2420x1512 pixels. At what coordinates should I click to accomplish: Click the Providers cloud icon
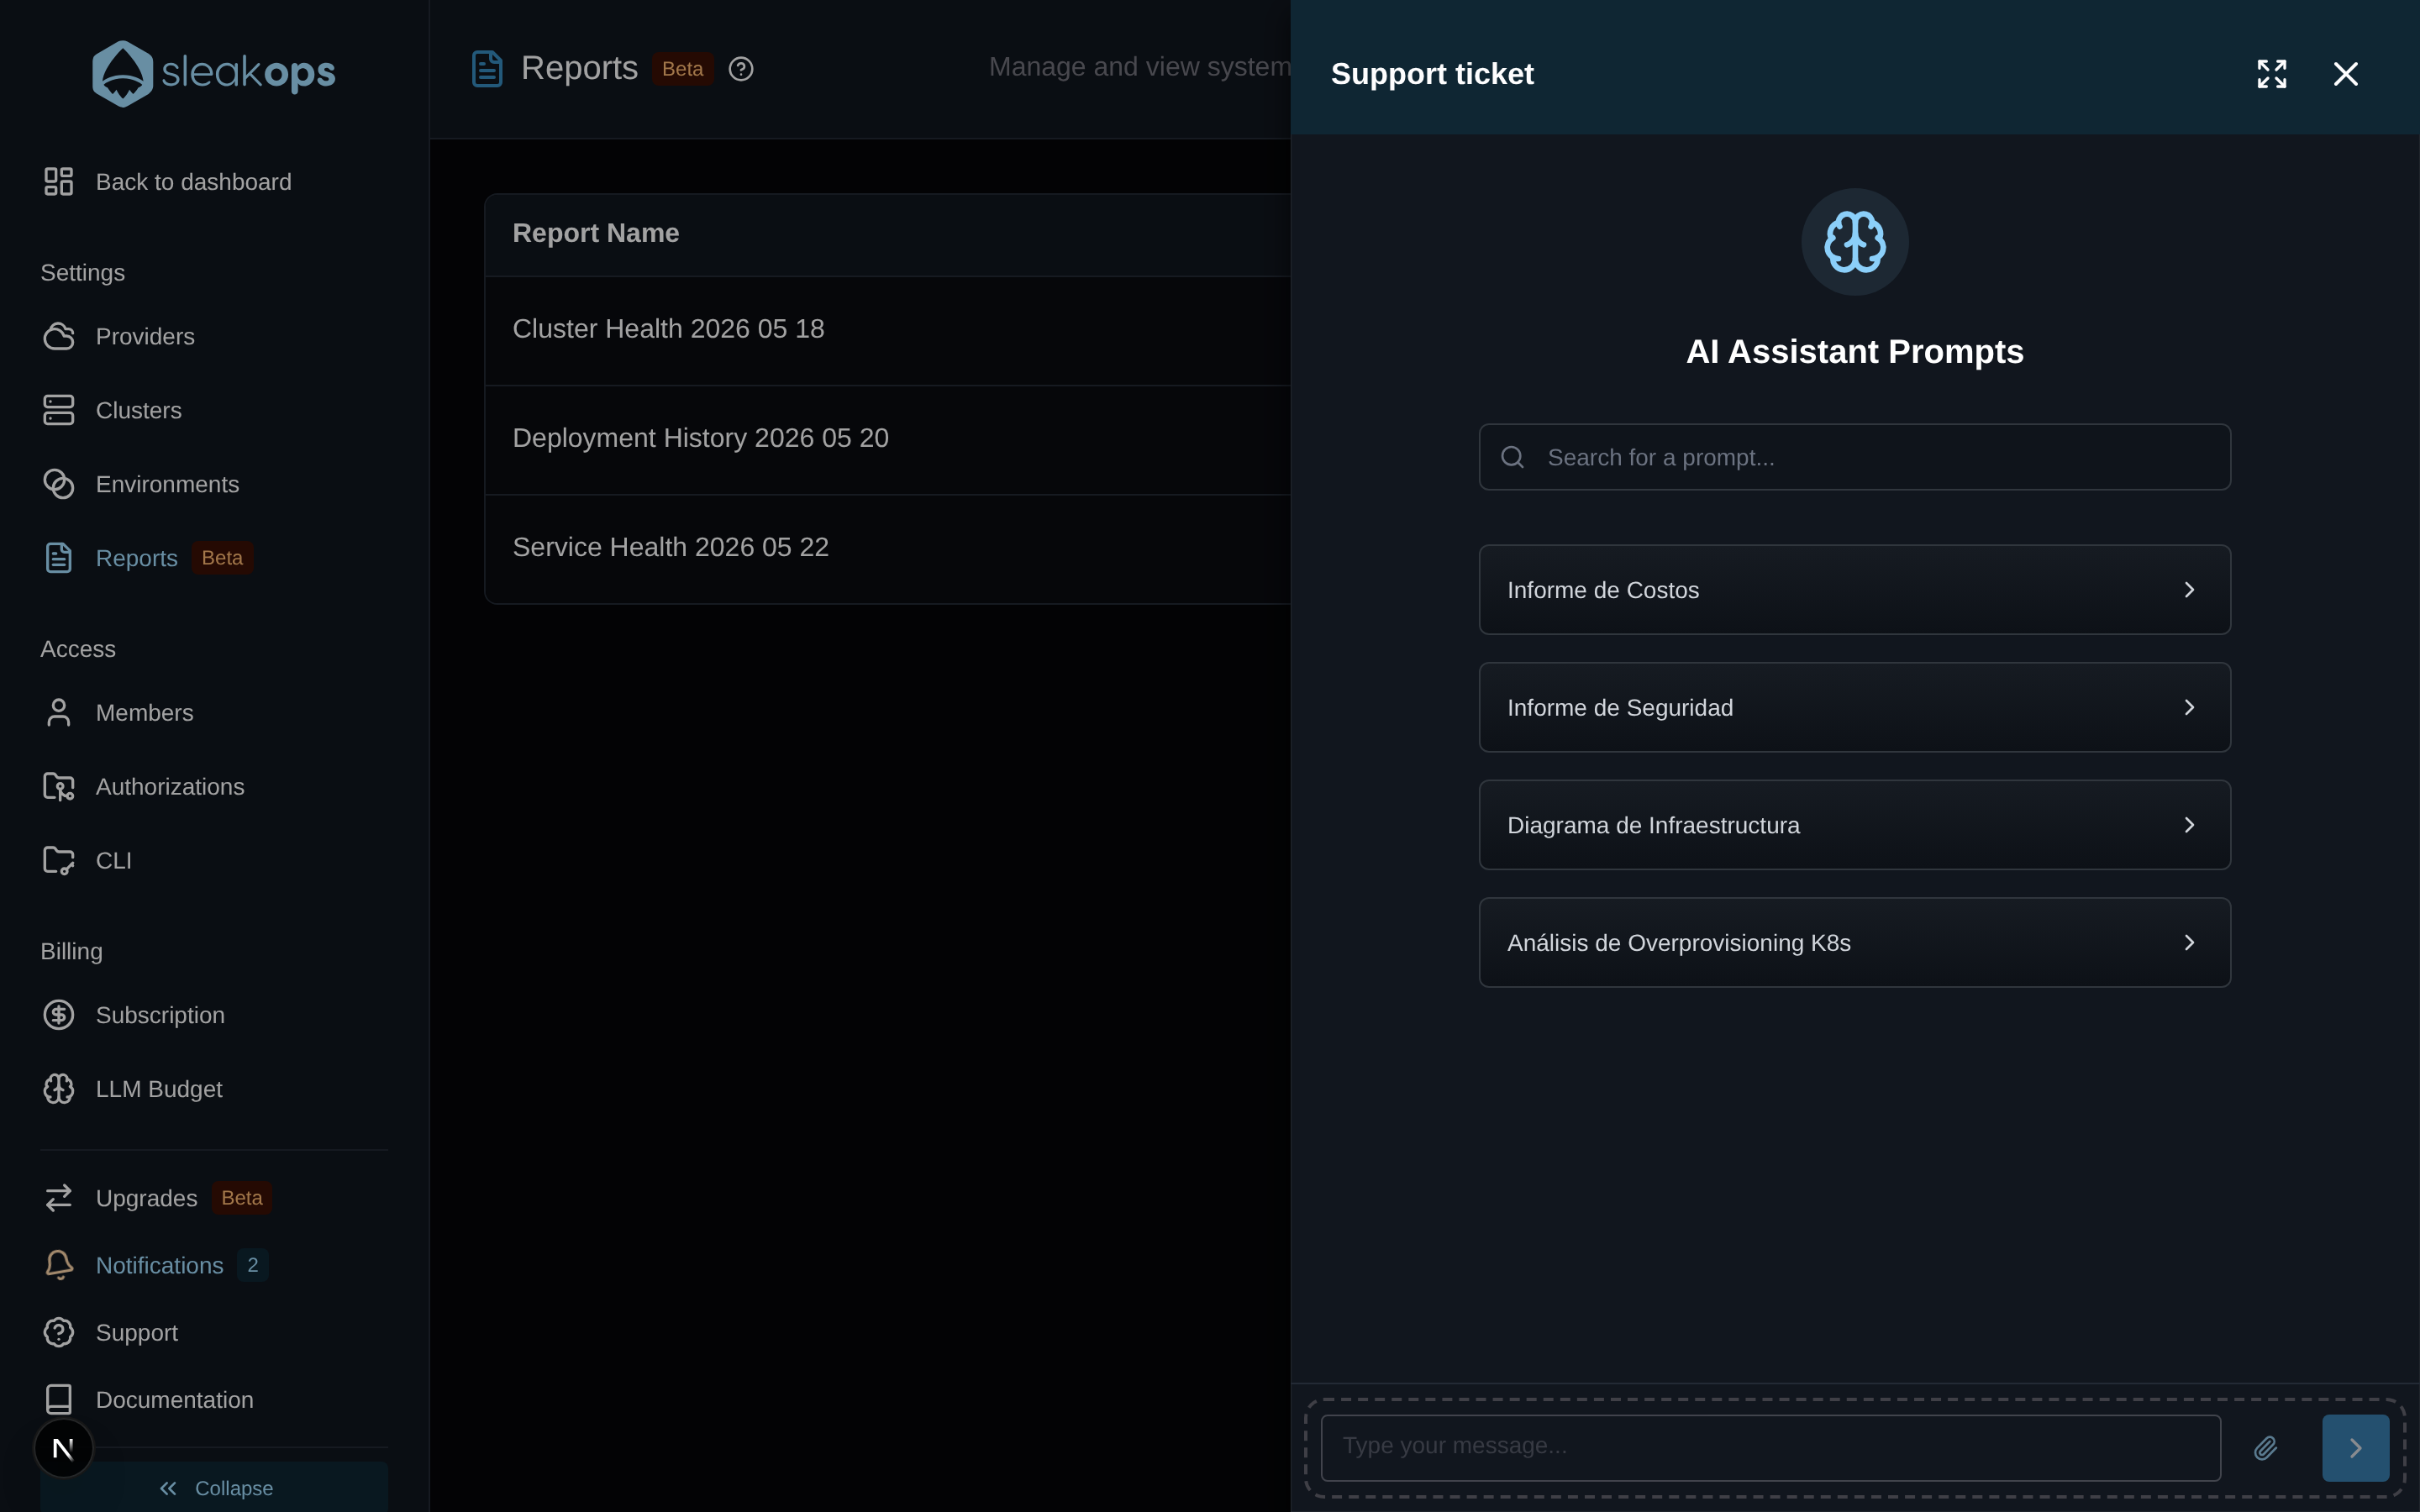[x=59, y=336]
